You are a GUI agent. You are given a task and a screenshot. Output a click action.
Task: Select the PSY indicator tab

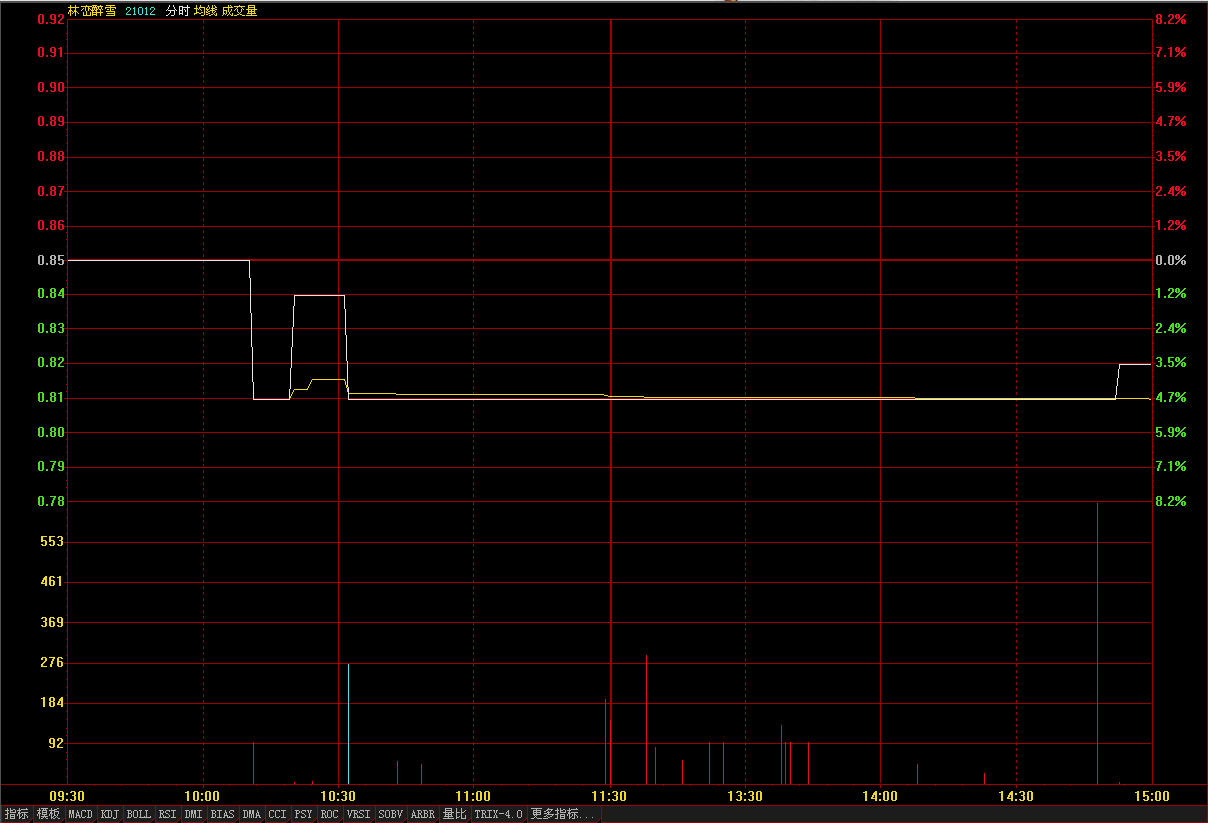tap(303, 814)
